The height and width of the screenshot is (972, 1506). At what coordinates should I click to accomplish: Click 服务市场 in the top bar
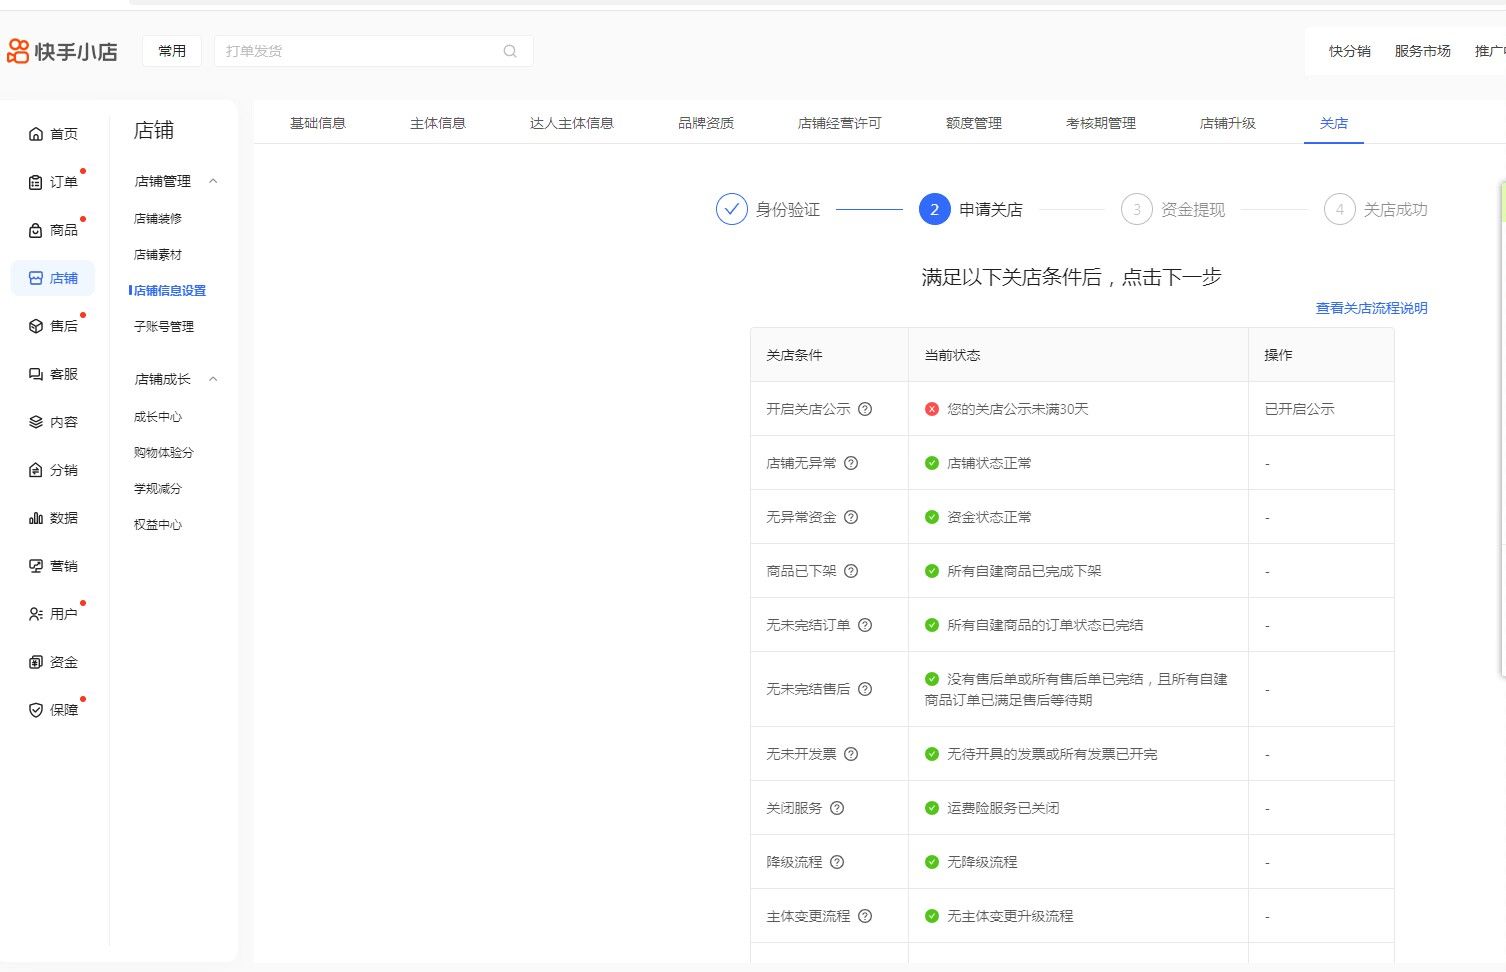pos(1422,51)
